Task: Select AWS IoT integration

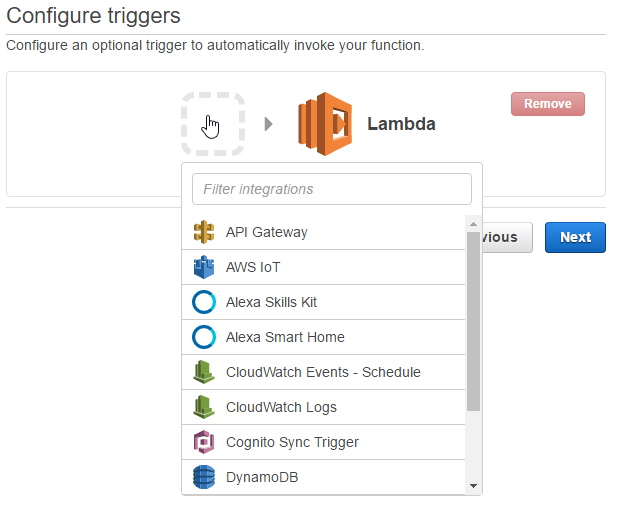Action: (x=323, y=267)
